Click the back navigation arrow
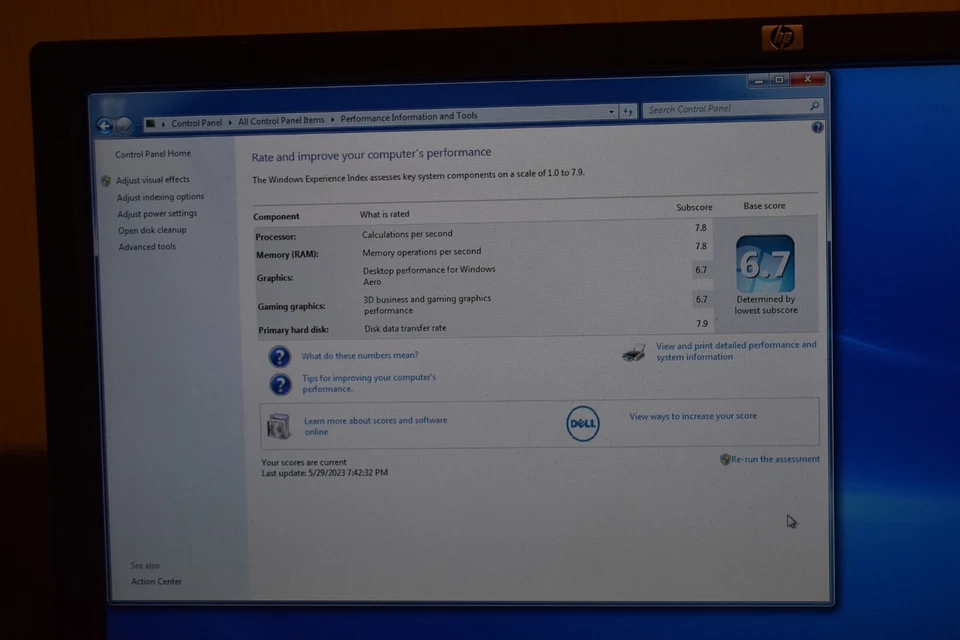Viewport: 960px width, 640px height. [104, 124]
